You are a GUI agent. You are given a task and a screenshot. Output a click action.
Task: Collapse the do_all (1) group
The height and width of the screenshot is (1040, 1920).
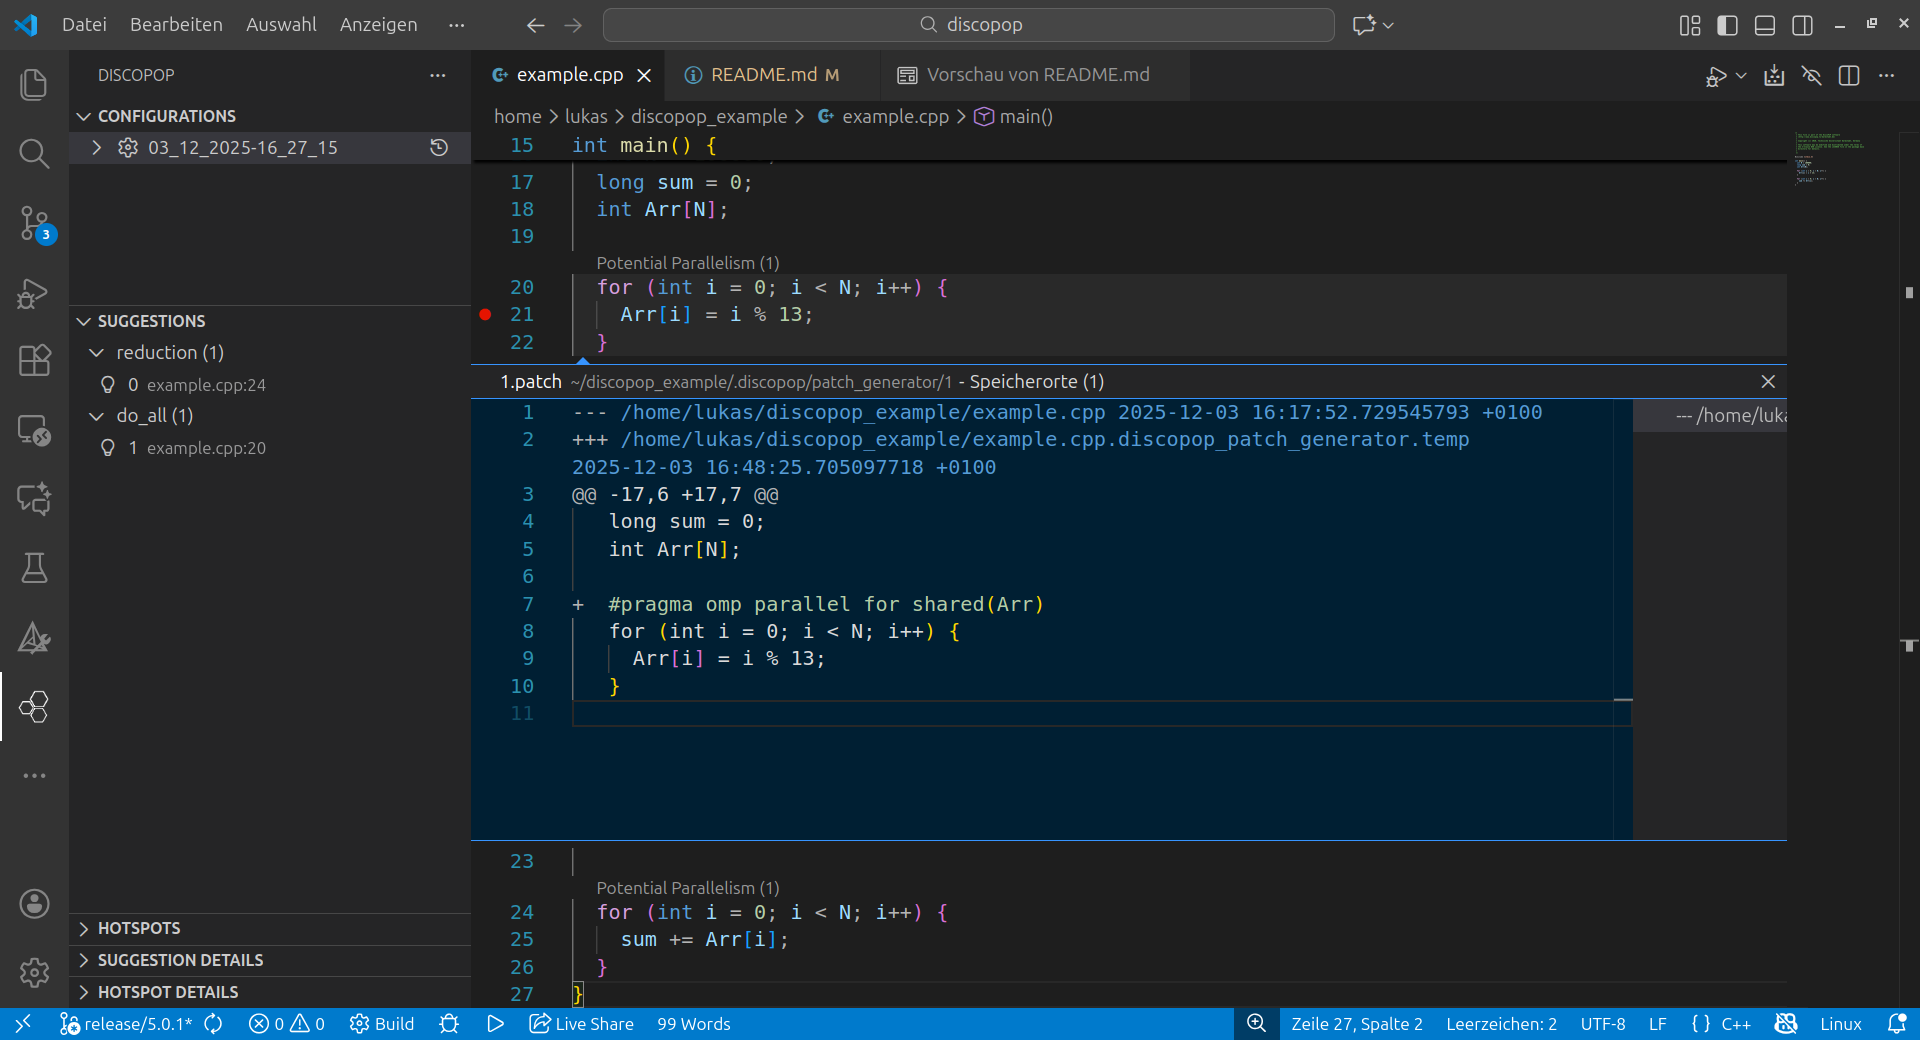coord(97,415)
